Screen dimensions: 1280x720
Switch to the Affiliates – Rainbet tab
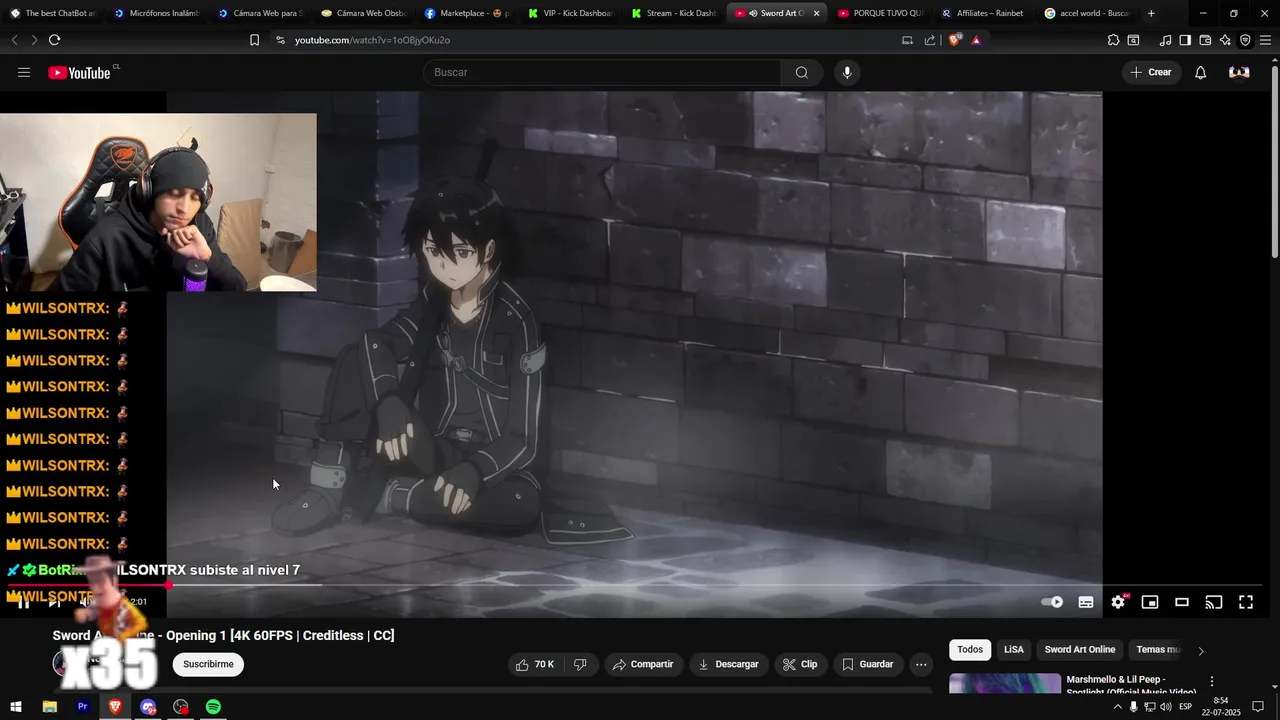click(x=983, y=13)
